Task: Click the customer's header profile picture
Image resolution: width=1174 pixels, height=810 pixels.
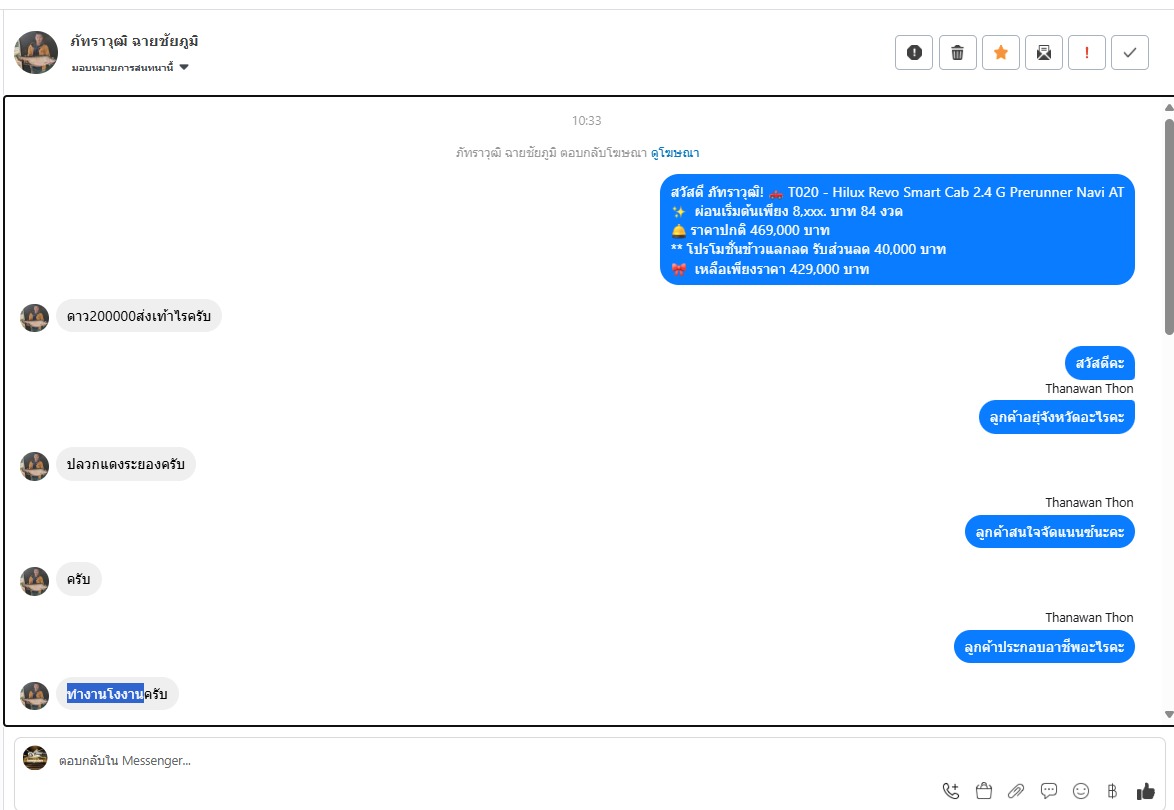Action: coord(36,52)
